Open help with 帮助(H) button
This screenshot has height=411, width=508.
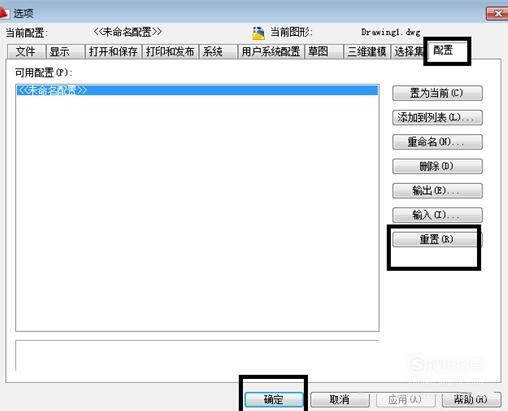point(471,399)
